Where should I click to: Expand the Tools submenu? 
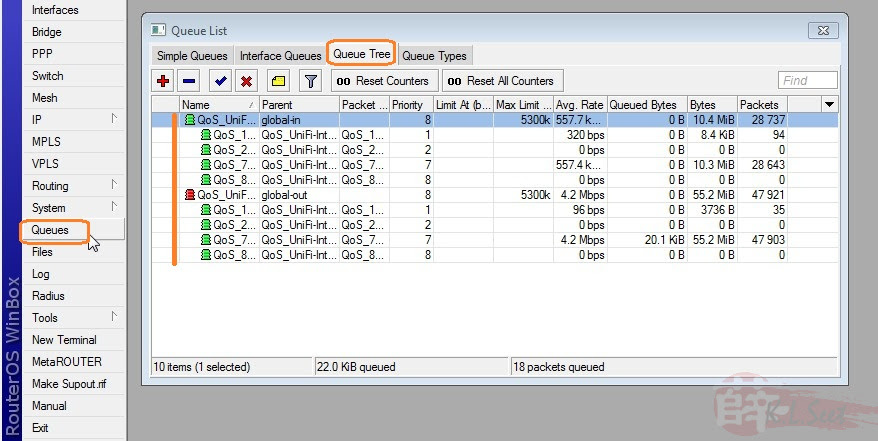coord(73,318)
